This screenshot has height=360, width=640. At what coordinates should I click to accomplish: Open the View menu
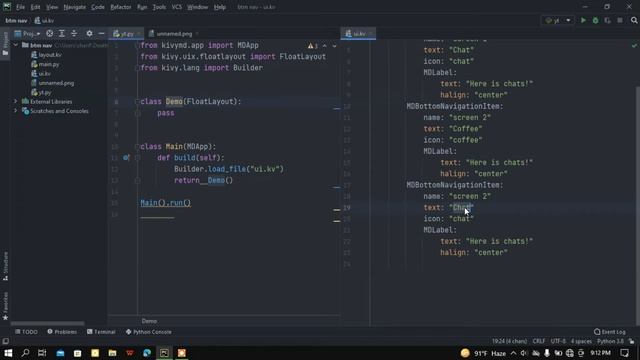tap(52, 7)
